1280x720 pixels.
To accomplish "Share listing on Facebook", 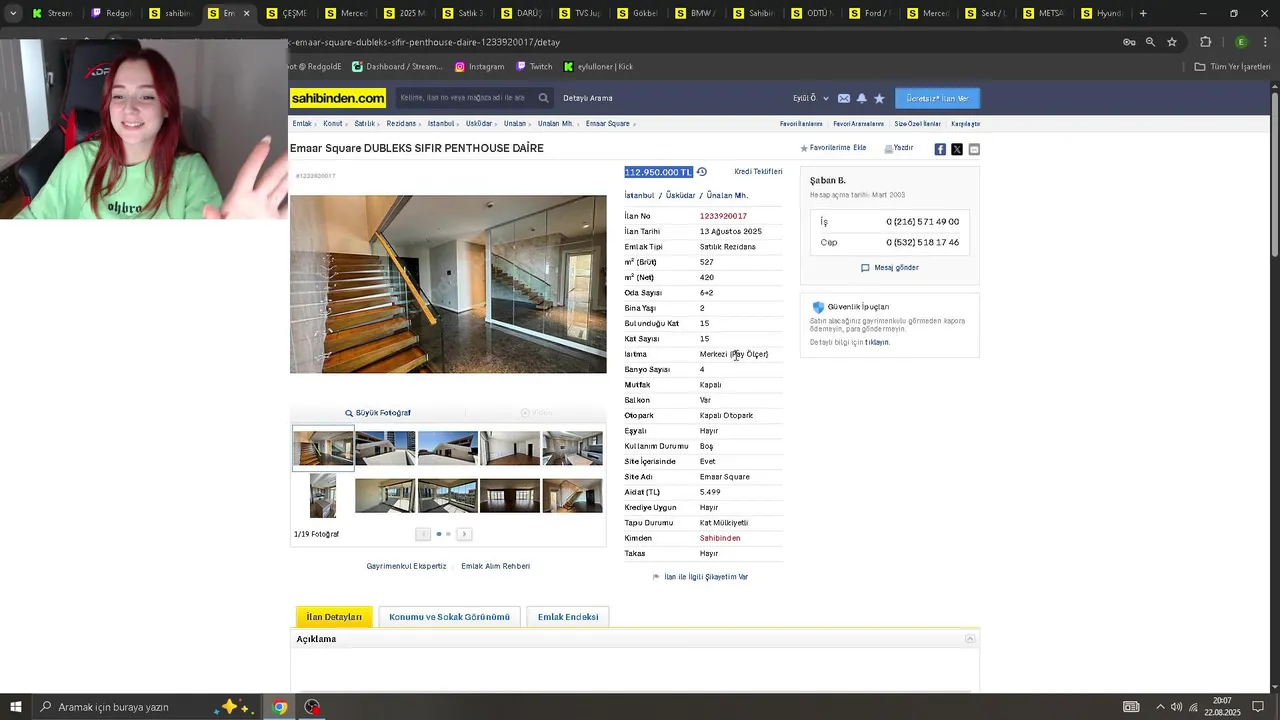I will click(940, 149).
